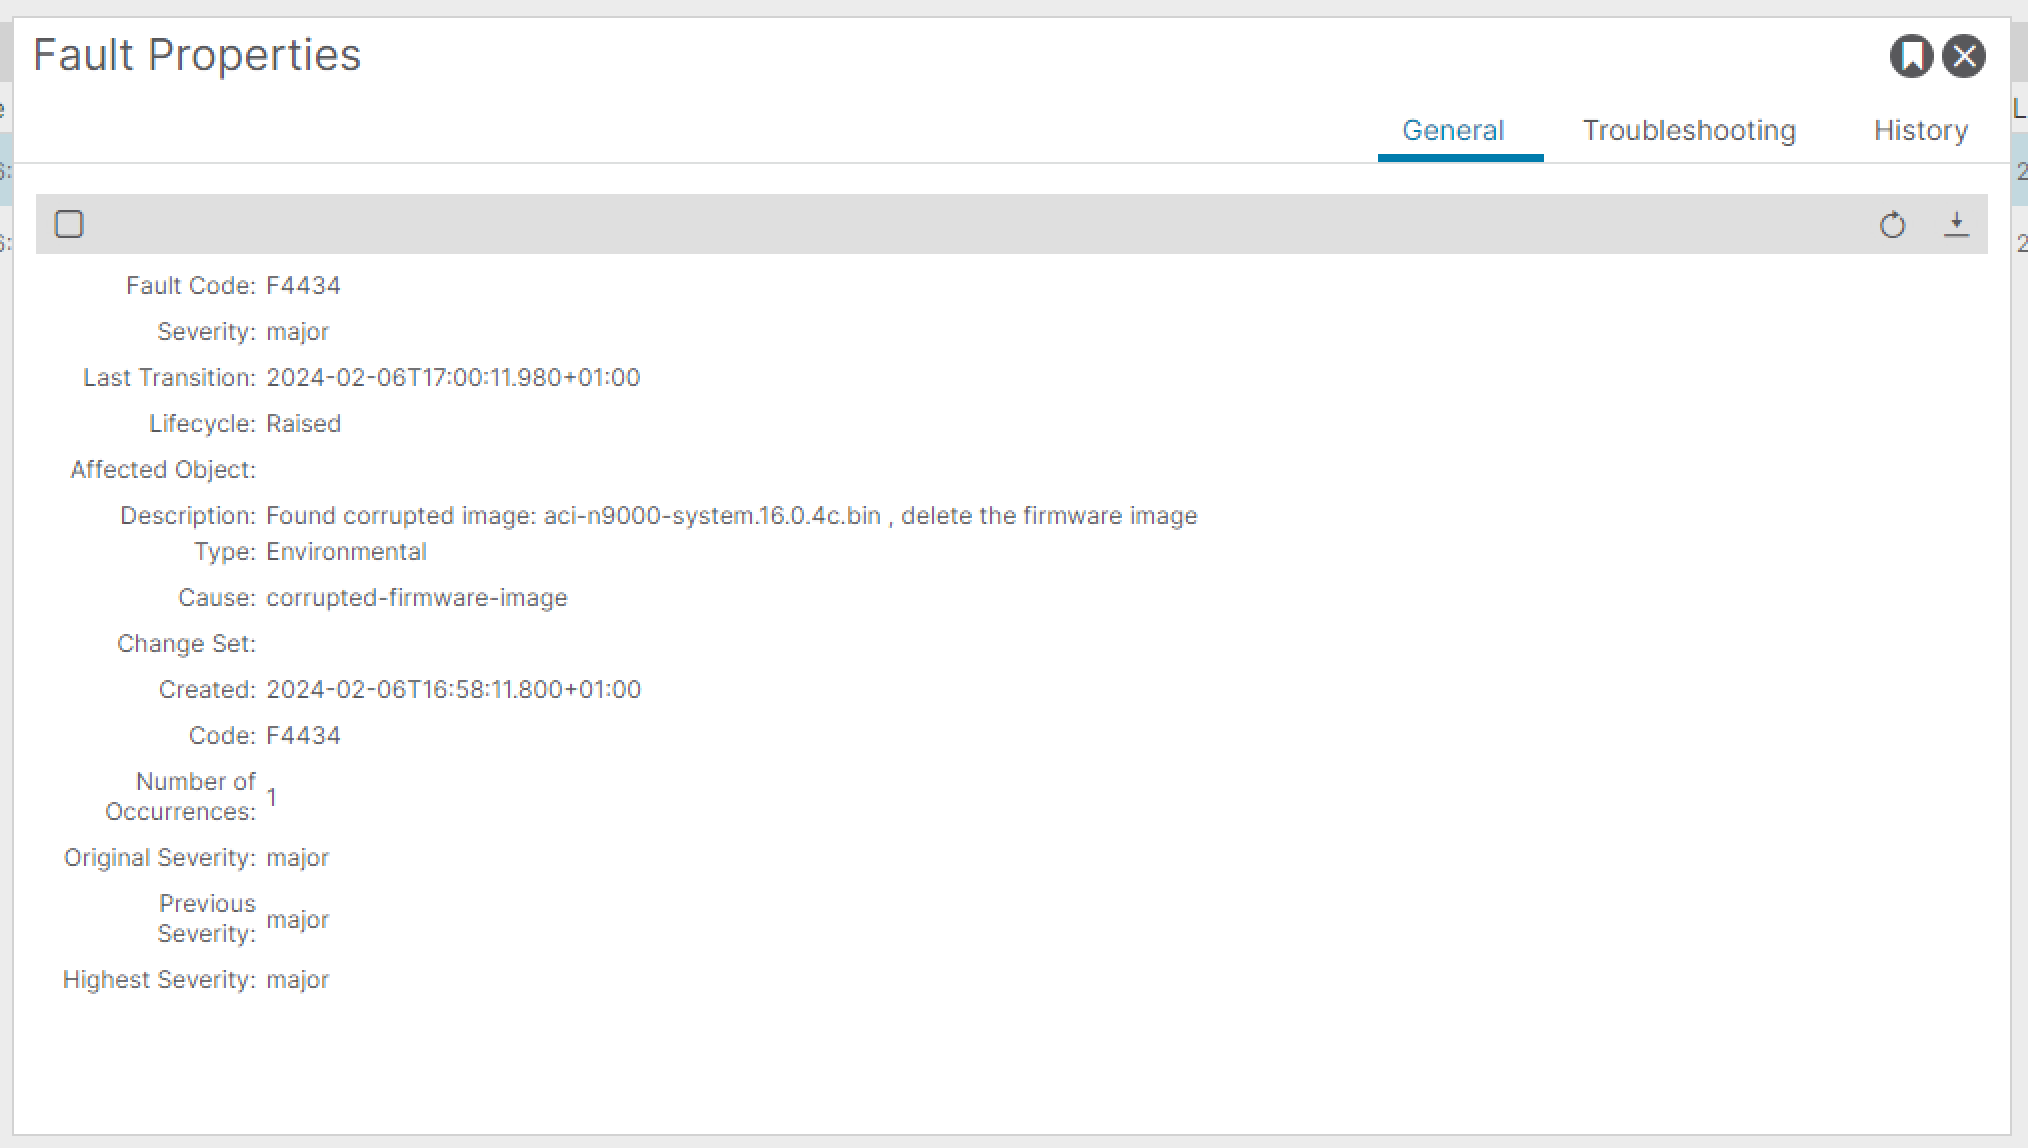The image size is (2028, 1148).
Task: Click the Cause value corrupted-firmware-image
Action: coord(416,598)
